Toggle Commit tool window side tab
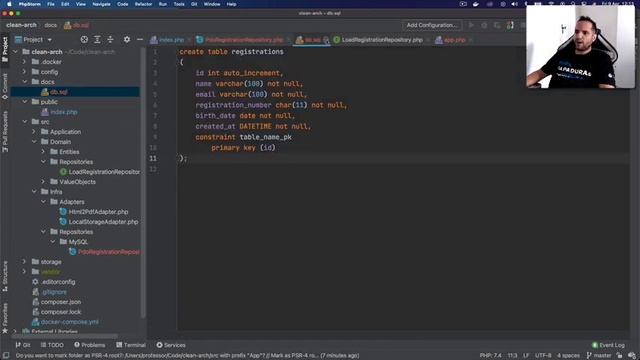Viewport: 640px width, 360px height. tap(5, 87)
